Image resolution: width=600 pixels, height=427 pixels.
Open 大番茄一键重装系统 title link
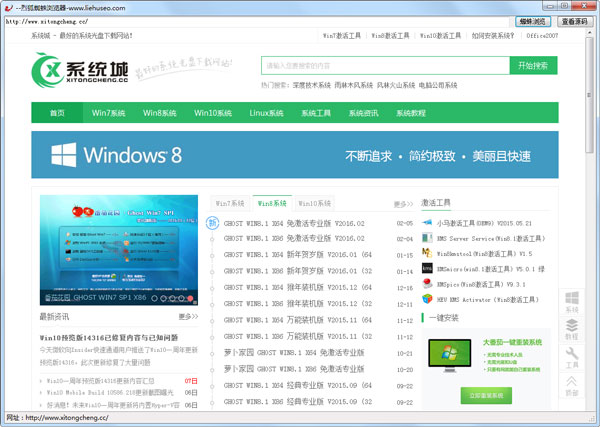(x=512, y=342)
